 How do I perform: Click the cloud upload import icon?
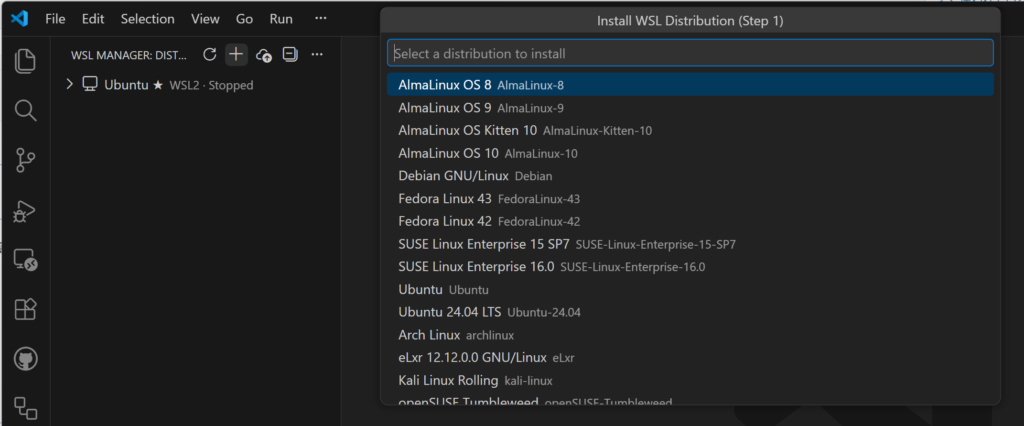pyautogui.click(x=263, y=54)
